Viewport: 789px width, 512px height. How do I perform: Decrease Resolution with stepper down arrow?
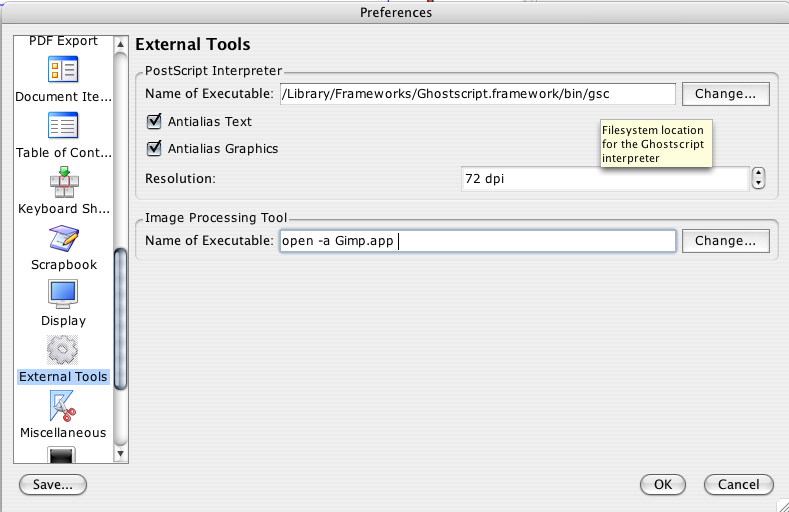[758, 184]
